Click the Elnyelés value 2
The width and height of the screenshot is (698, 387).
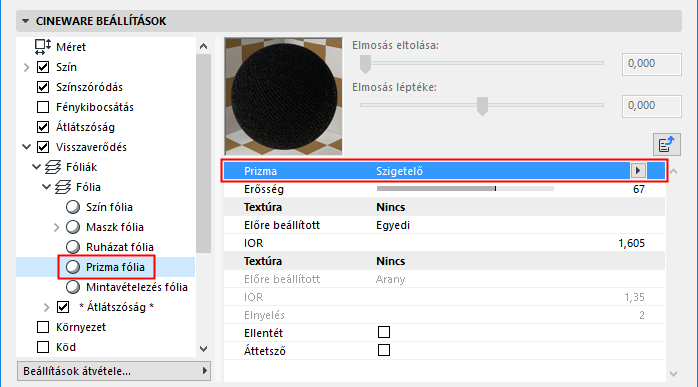pyautogui.click(x=641, y=315)
